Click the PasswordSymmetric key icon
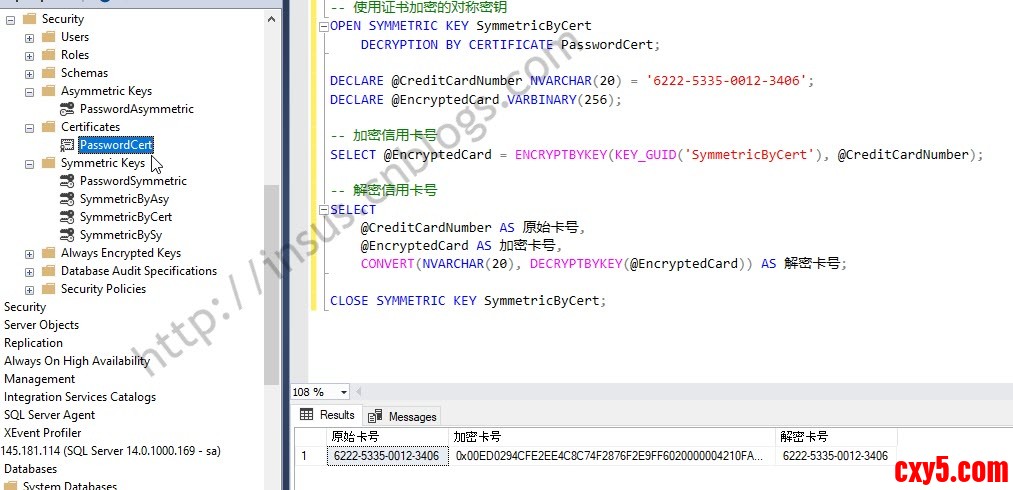This screenshot has width=1013, height=490. [67, 181]
